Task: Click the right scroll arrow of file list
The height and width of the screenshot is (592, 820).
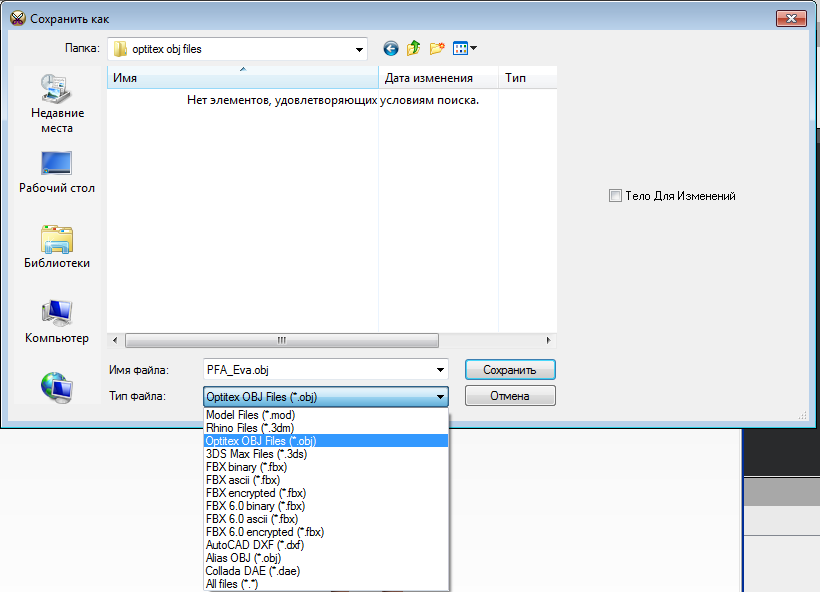Action: pyautogui.click(x=548, y=340)
